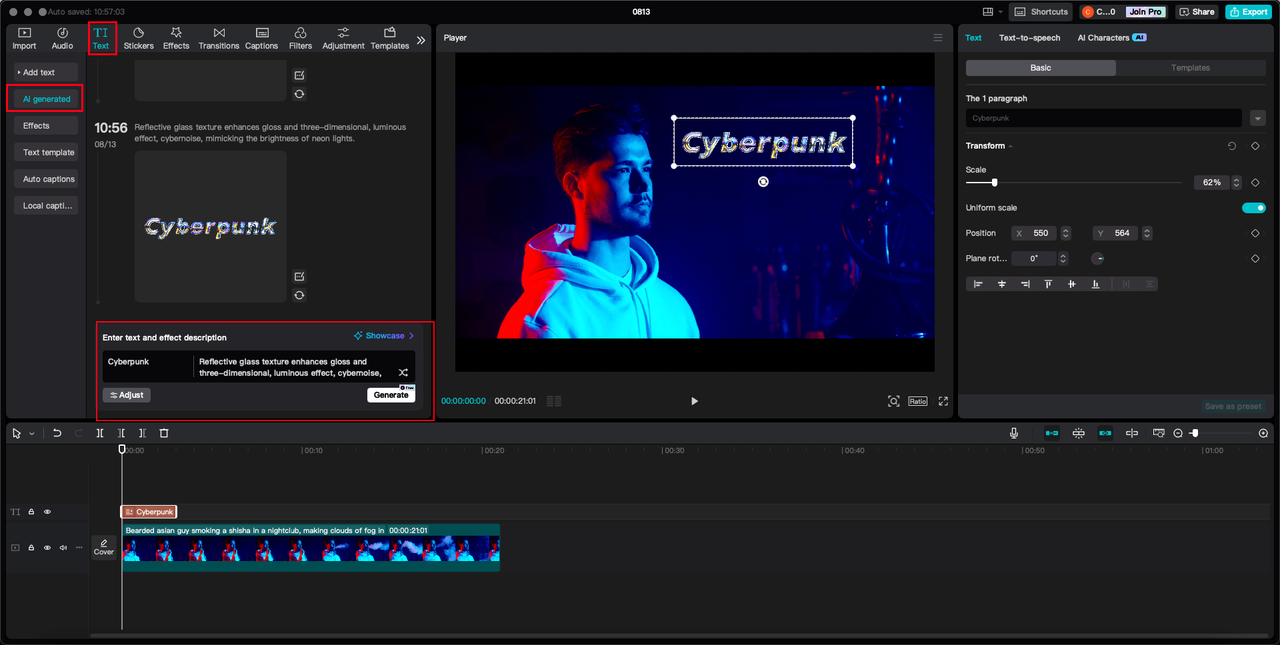Click the Generate button
The height and width of the screenshot is (645, 1280).
391,395
